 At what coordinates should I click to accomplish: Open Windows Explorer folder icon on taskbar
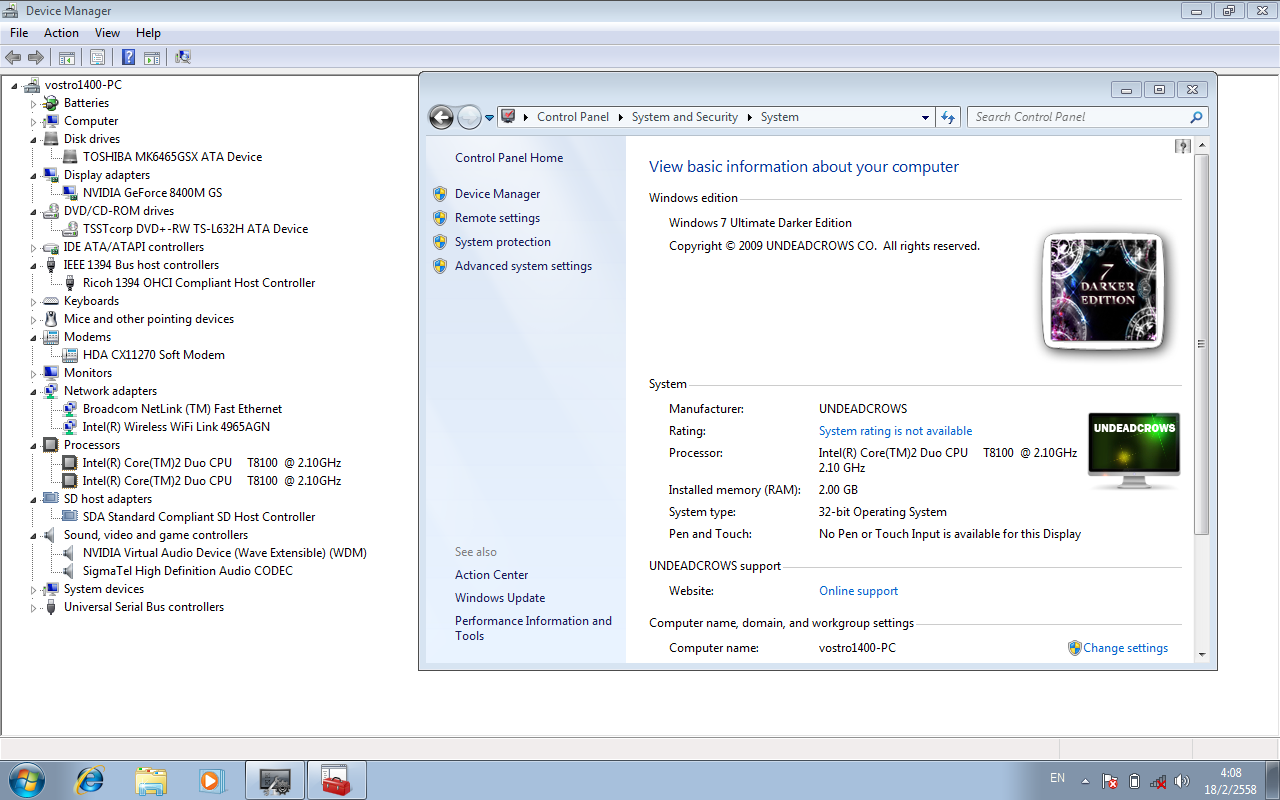[x=151, y=780]
